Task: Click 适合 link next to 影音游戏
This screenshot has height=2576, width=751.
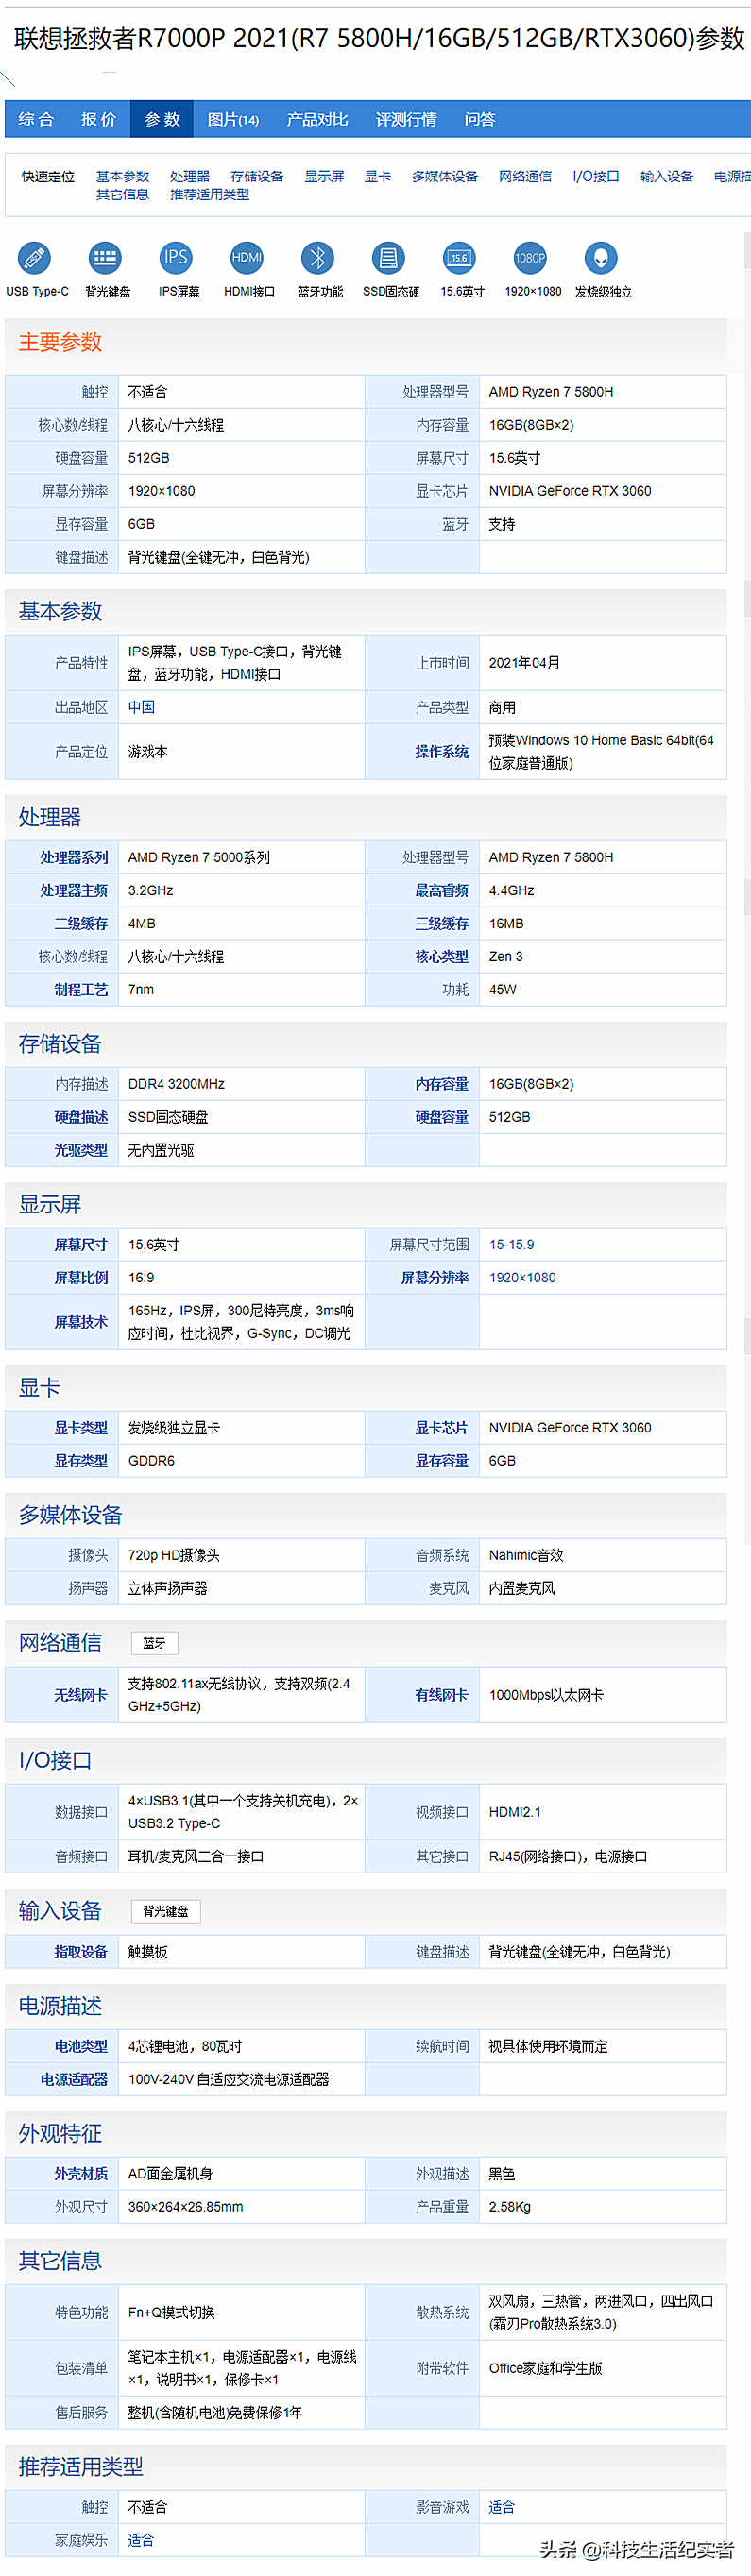Action: click(502, 2507)
